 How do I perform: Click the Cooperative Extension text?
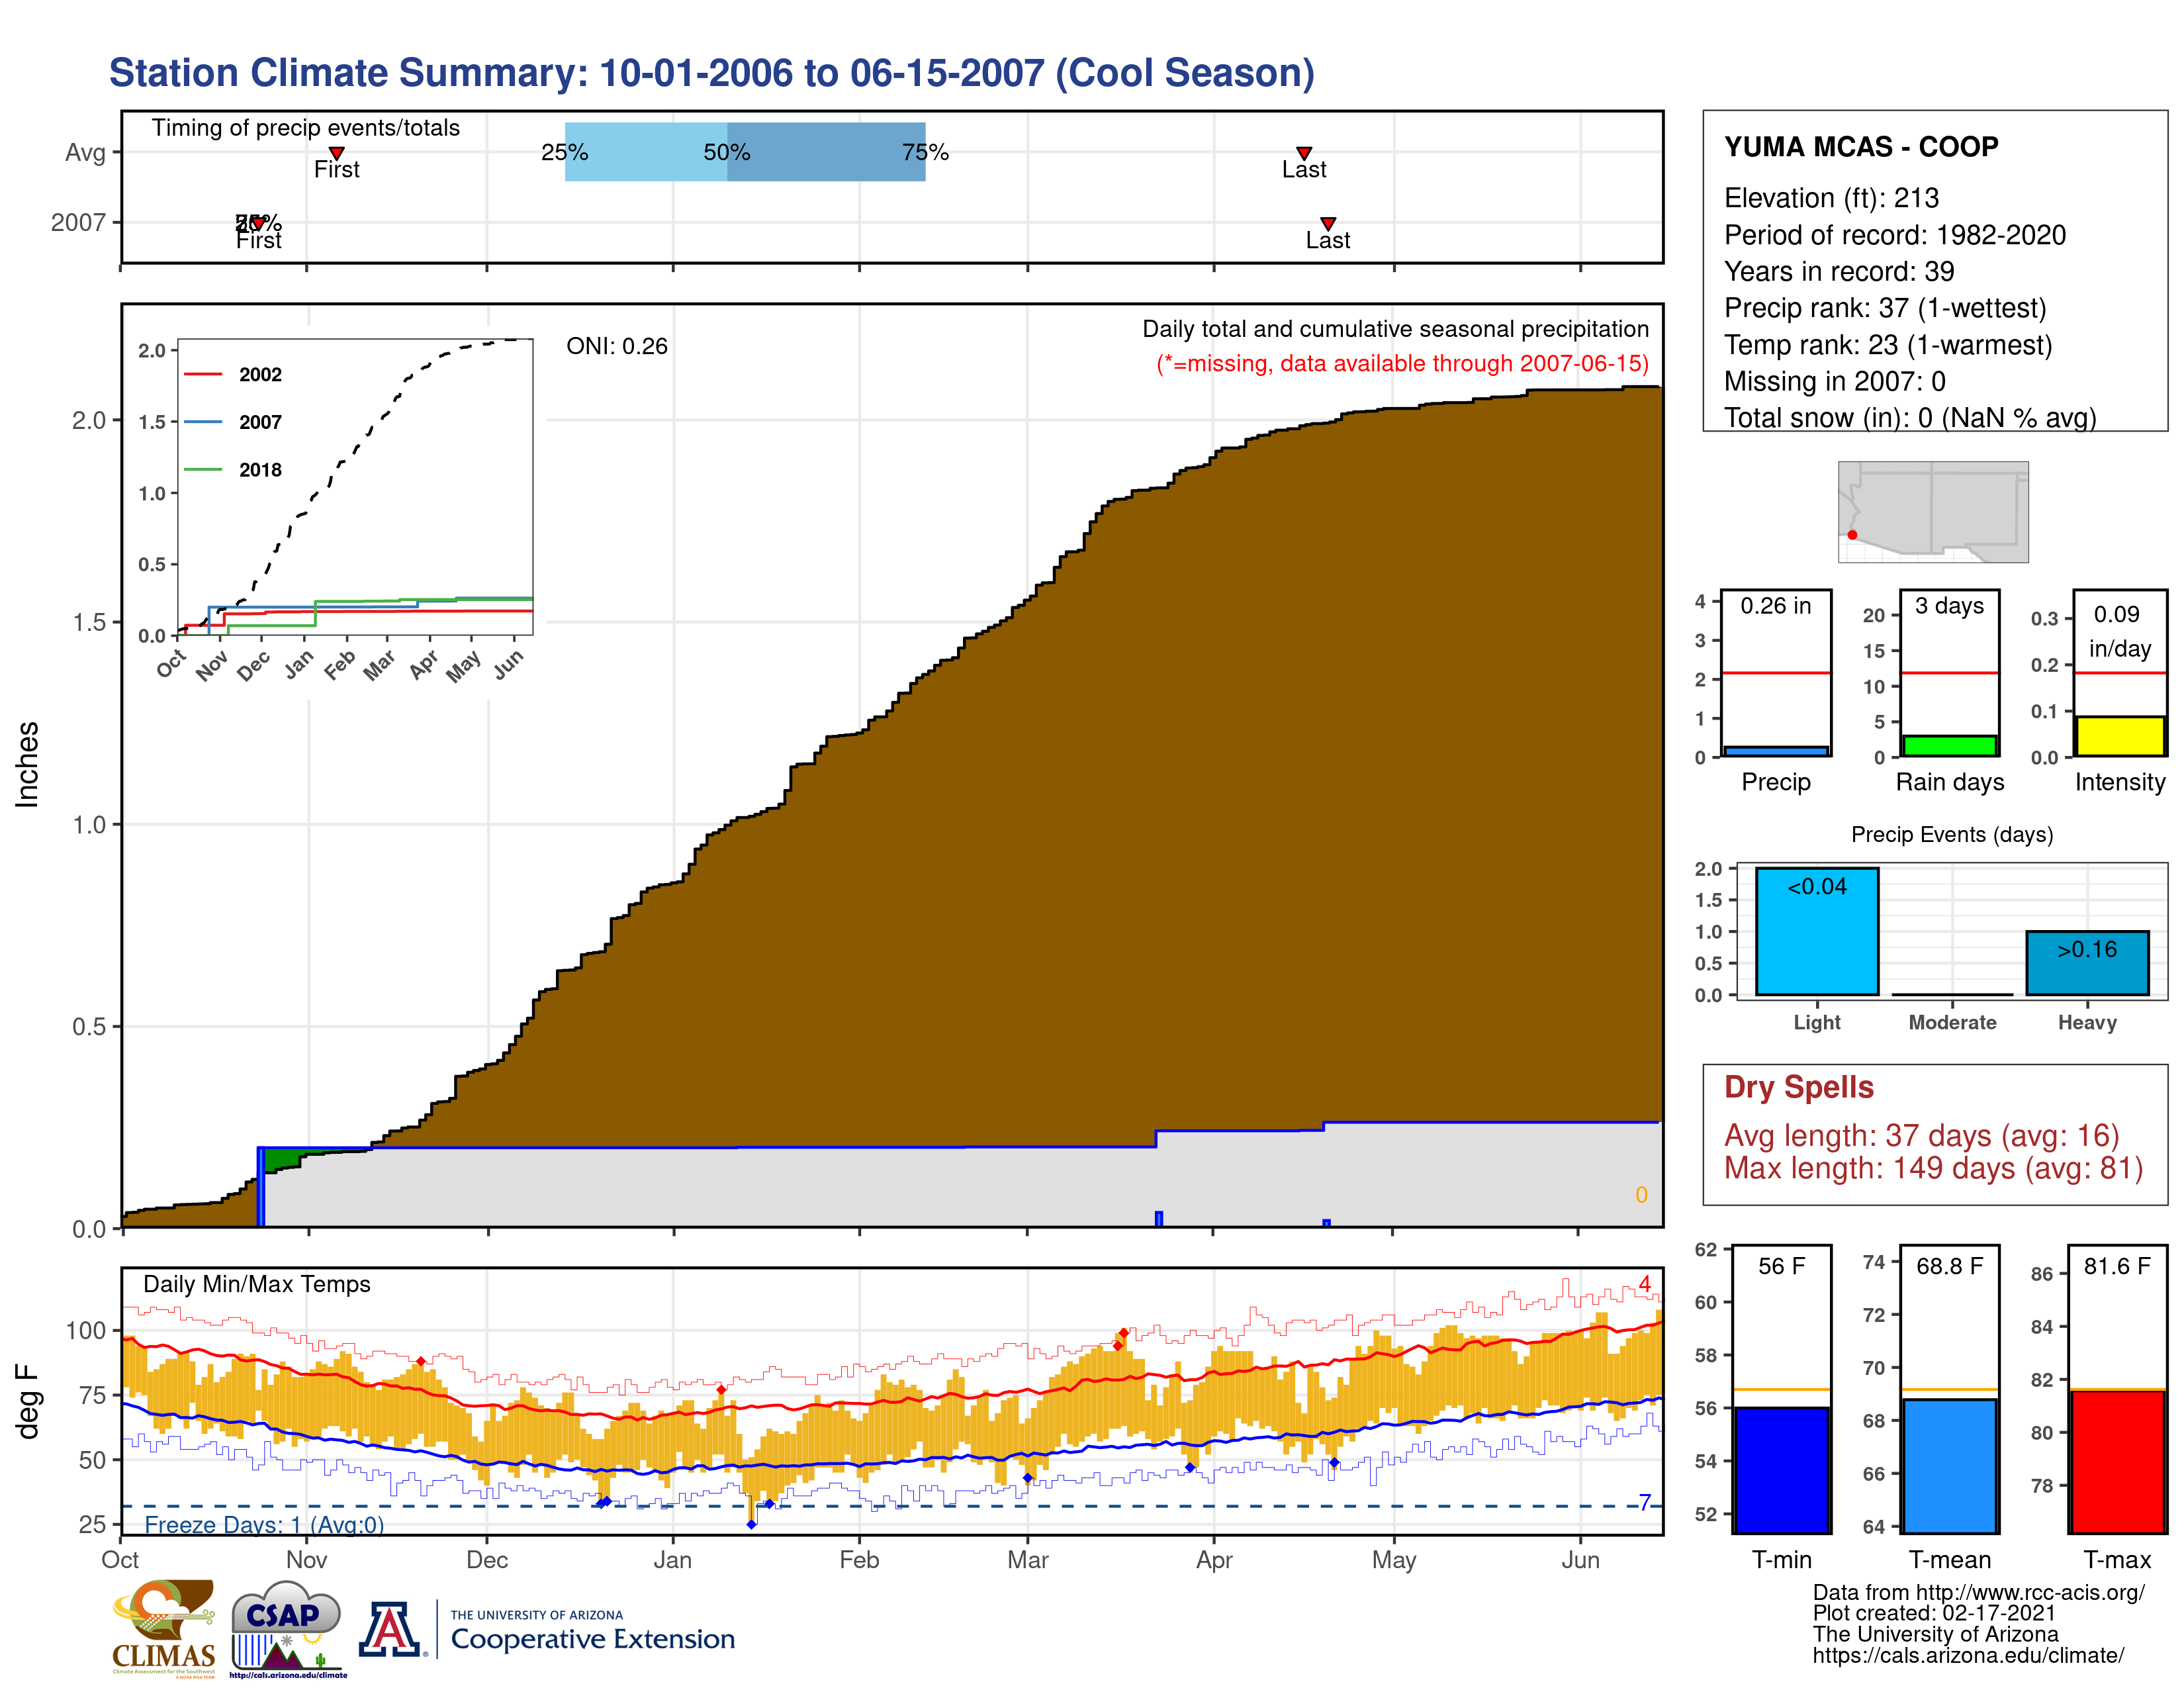point(592,1639)
